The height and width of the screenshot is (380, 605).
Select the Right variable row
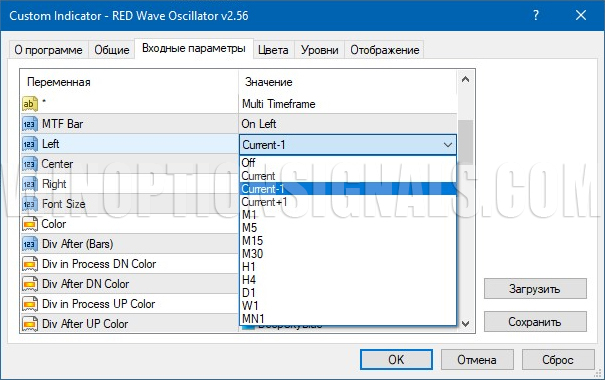(130, 184)
